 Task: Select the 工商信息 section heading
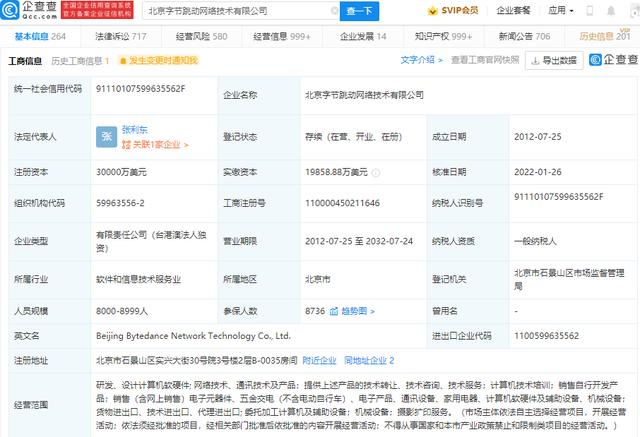pyautogui.click(x=25, y=61)
